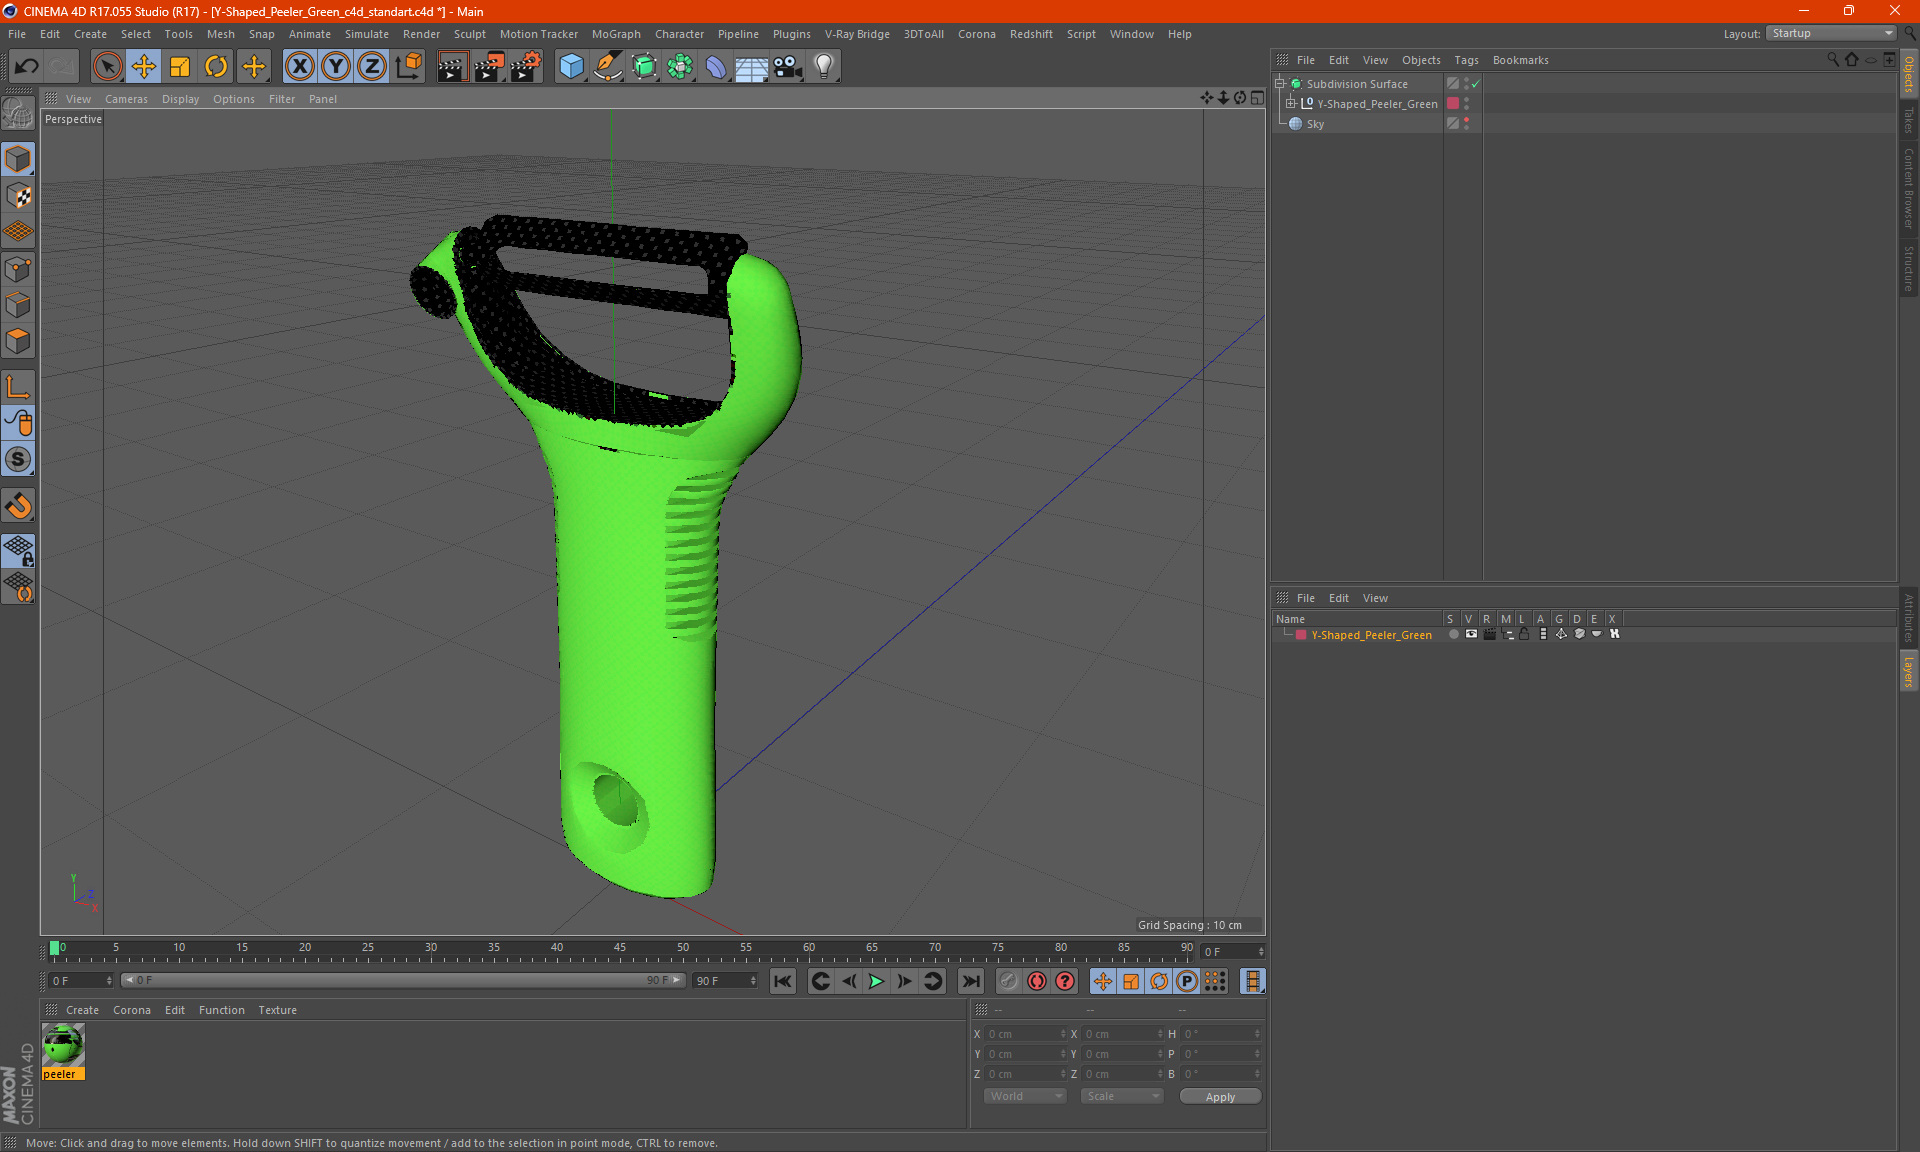Play the animation forward
The image size is (1920, 1152).
coord(876,981)
